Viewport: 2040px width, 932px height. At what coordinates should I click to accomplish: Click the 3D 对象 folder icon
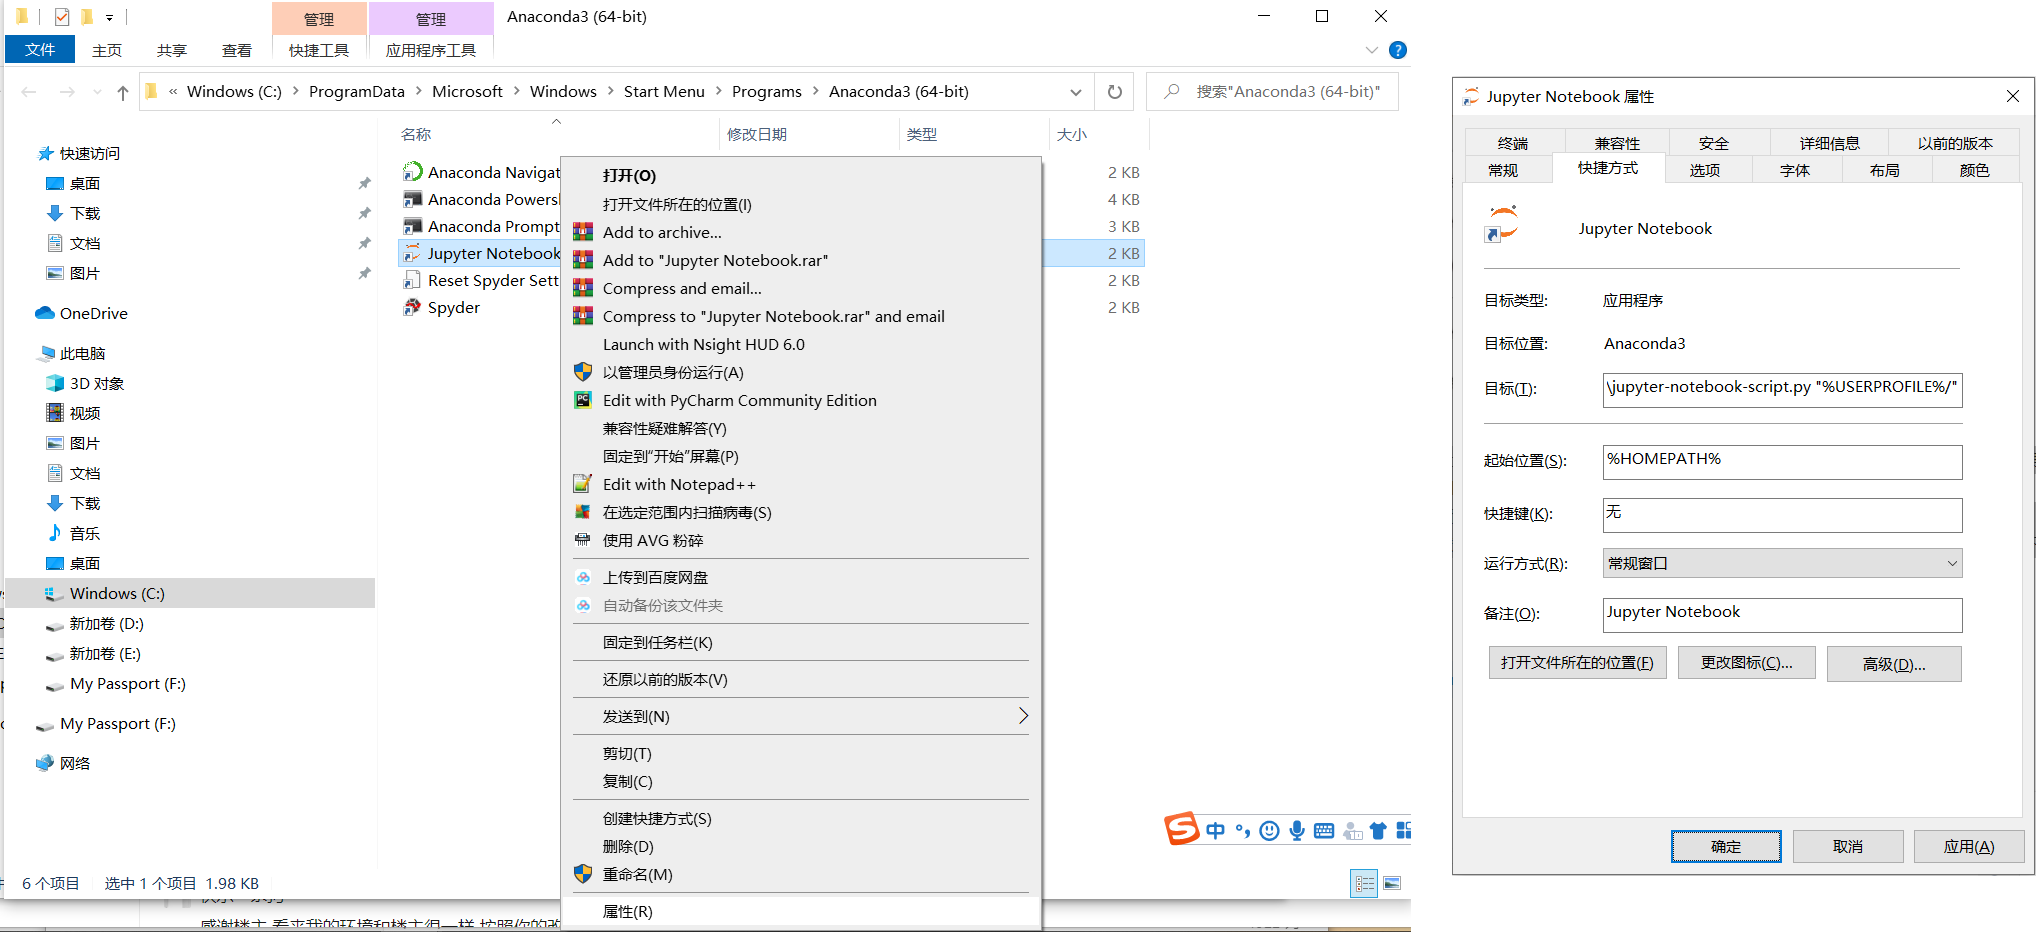tap(55, 383)
